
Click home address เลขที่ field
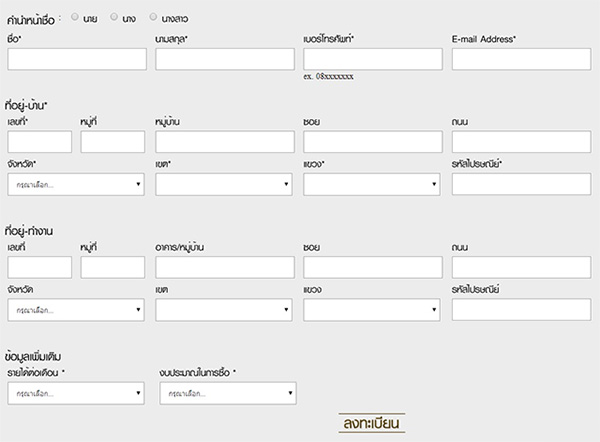[39, 142]
